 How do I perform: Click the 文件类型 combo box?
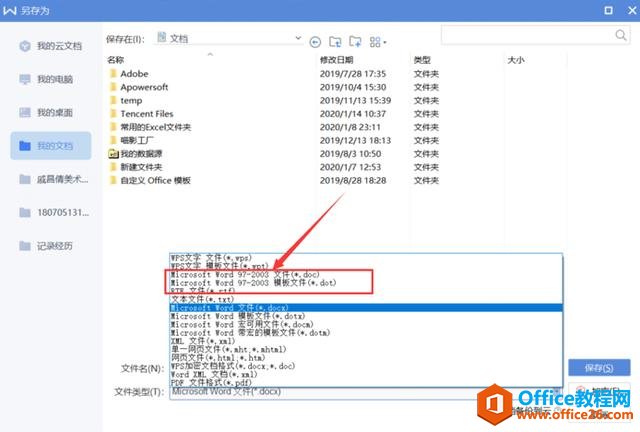point(366,392)
